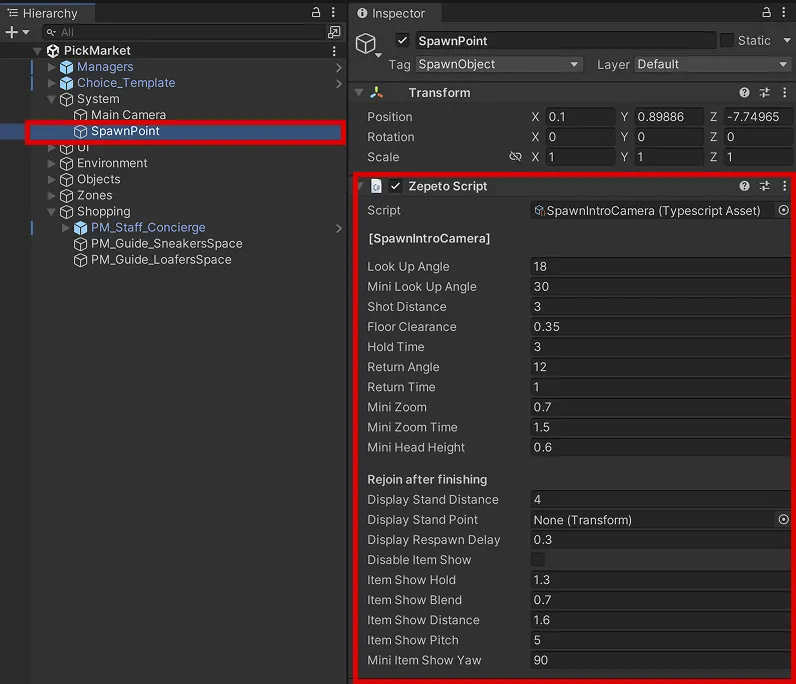Expand the Managers prefab
The height and width of the screenshot is (684, 796).
51,67
